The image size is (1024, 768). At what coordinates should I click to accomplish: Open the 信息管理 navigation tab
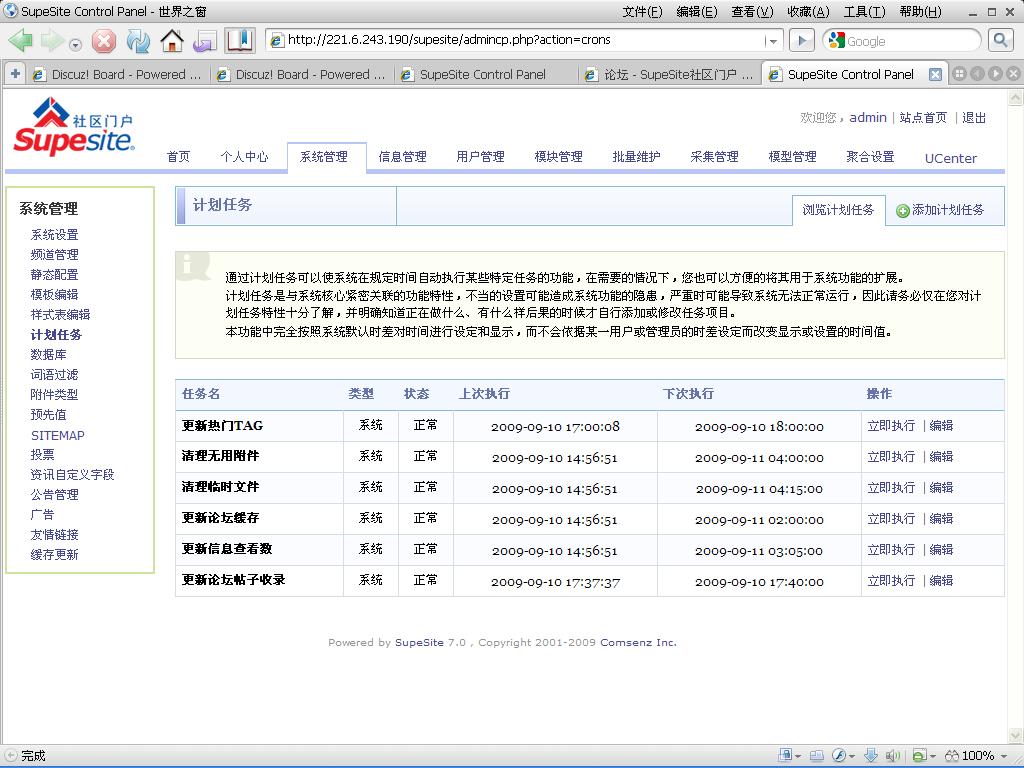pyautogui.click(x=402, y=157)
